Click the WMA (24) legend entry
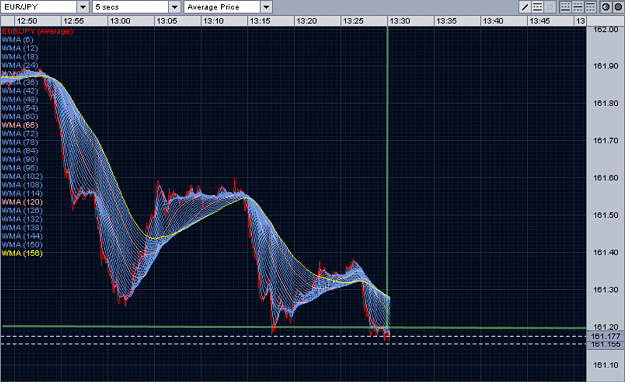This screenshot has width=625, height=382. click(x=20, y=65)
